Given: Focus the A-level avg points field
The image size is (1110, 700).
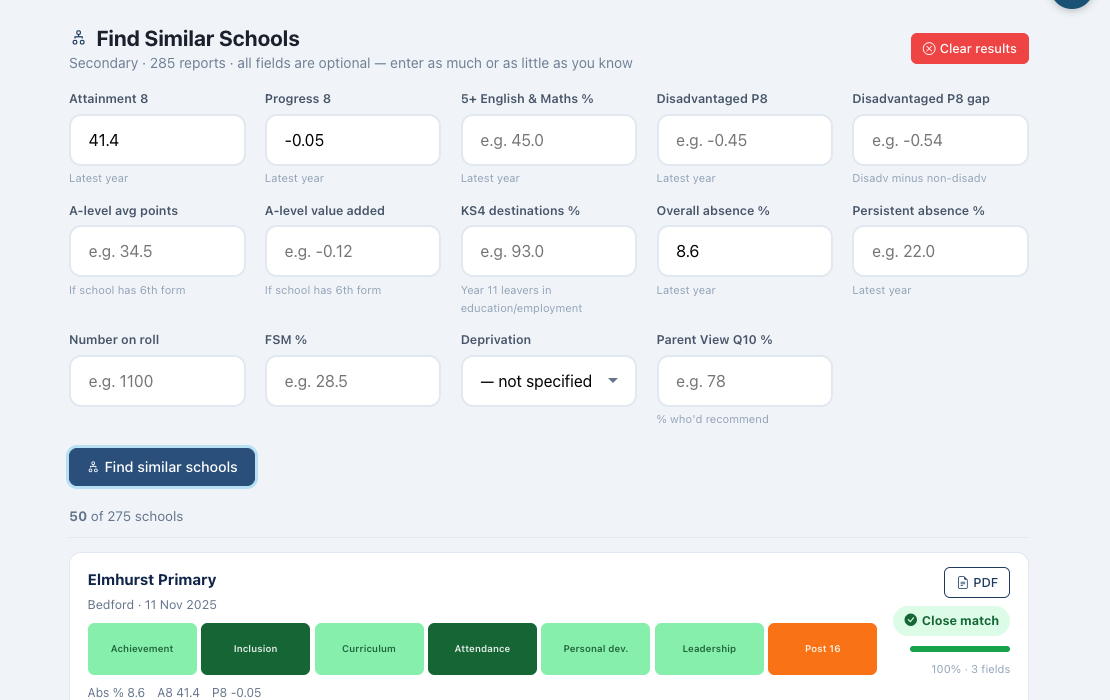Looking at the screenshot, I should [157, 251].
